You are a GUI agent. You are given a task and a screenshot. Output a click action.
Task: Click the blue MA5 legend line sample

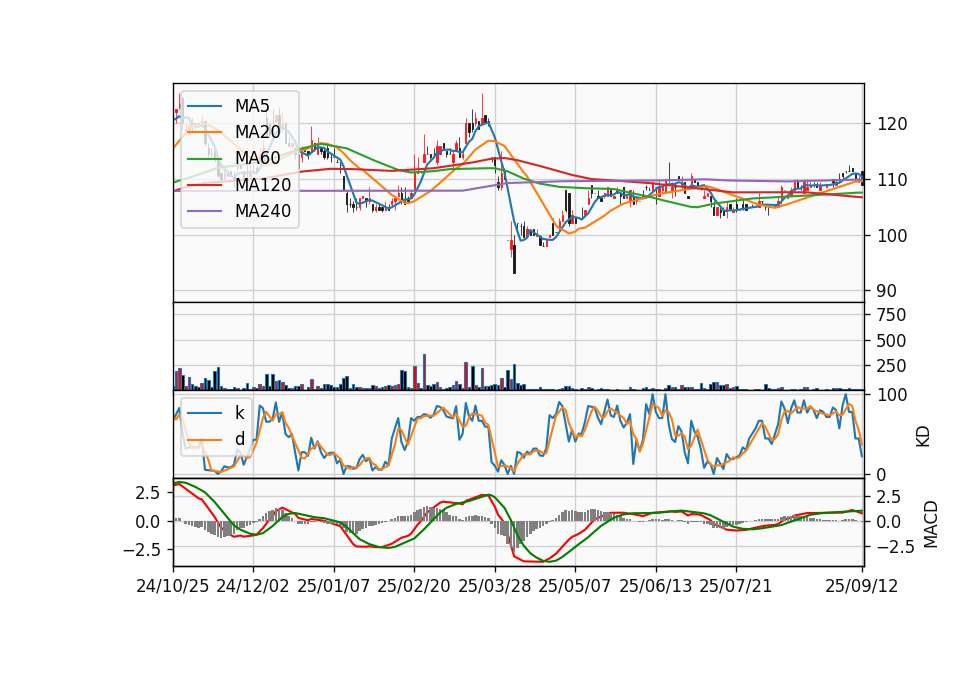204,106
